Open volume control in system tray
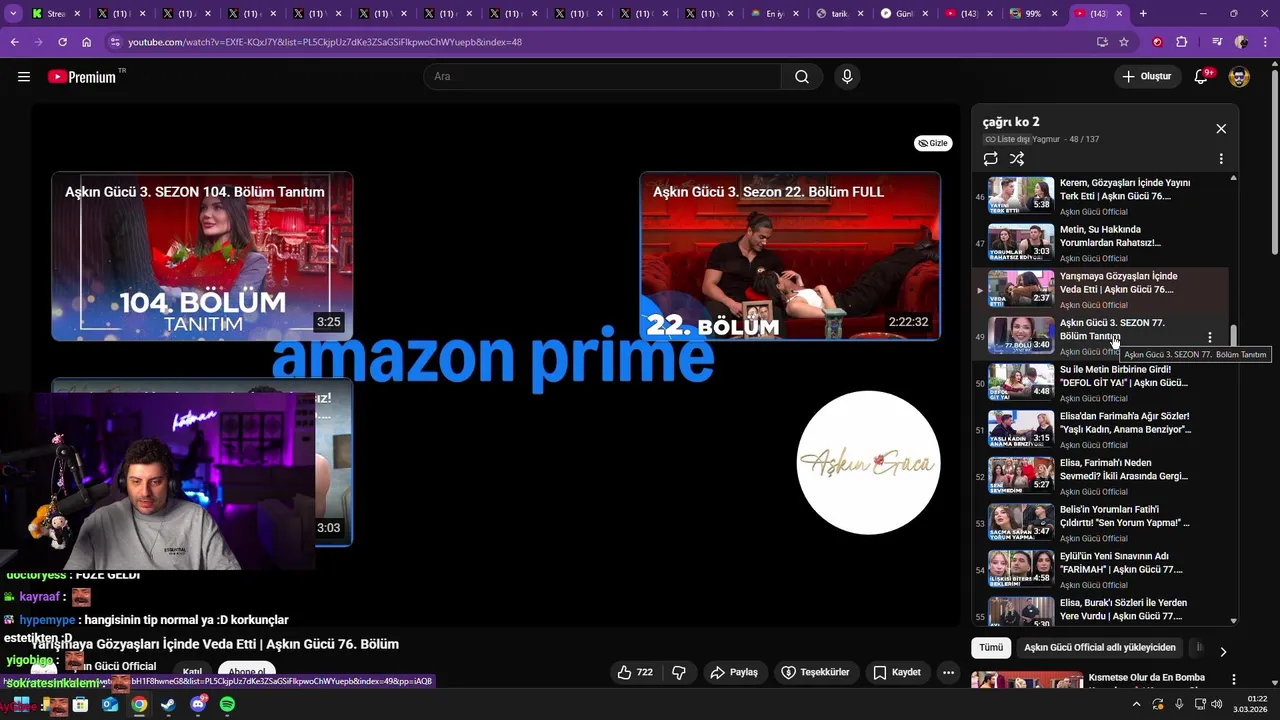Image resolution: width=1280 pixels, height=720 pixels. coord(1217,704)
